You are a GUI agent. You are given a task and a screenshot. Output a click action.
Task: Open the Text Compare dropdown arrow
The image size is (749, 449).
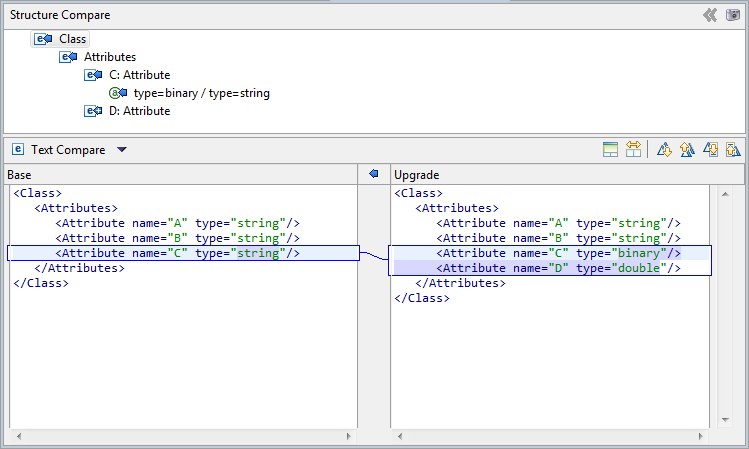coord(122,150)
